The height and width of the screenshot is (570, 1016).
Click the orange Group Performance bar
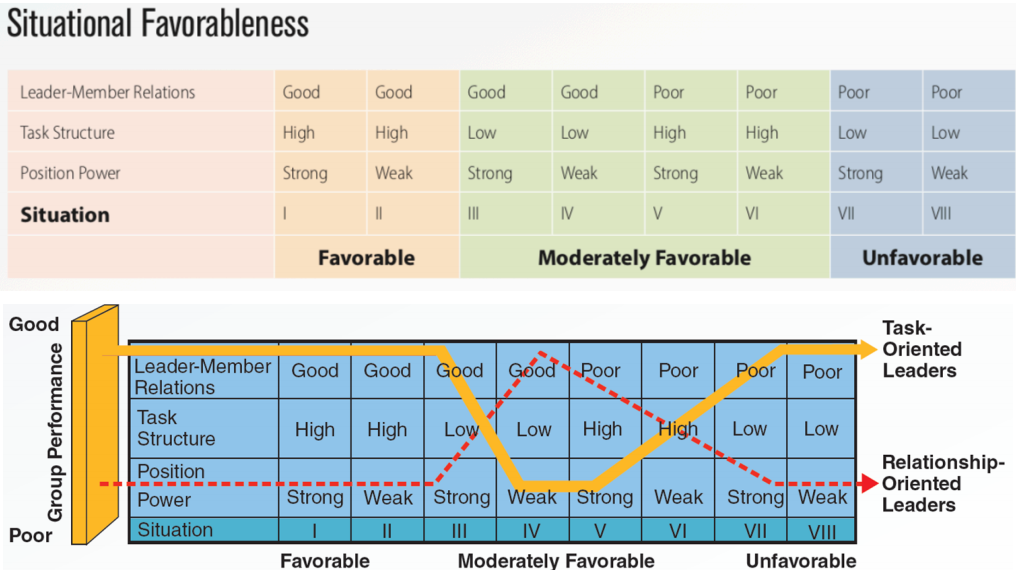(x=95, y=424)
